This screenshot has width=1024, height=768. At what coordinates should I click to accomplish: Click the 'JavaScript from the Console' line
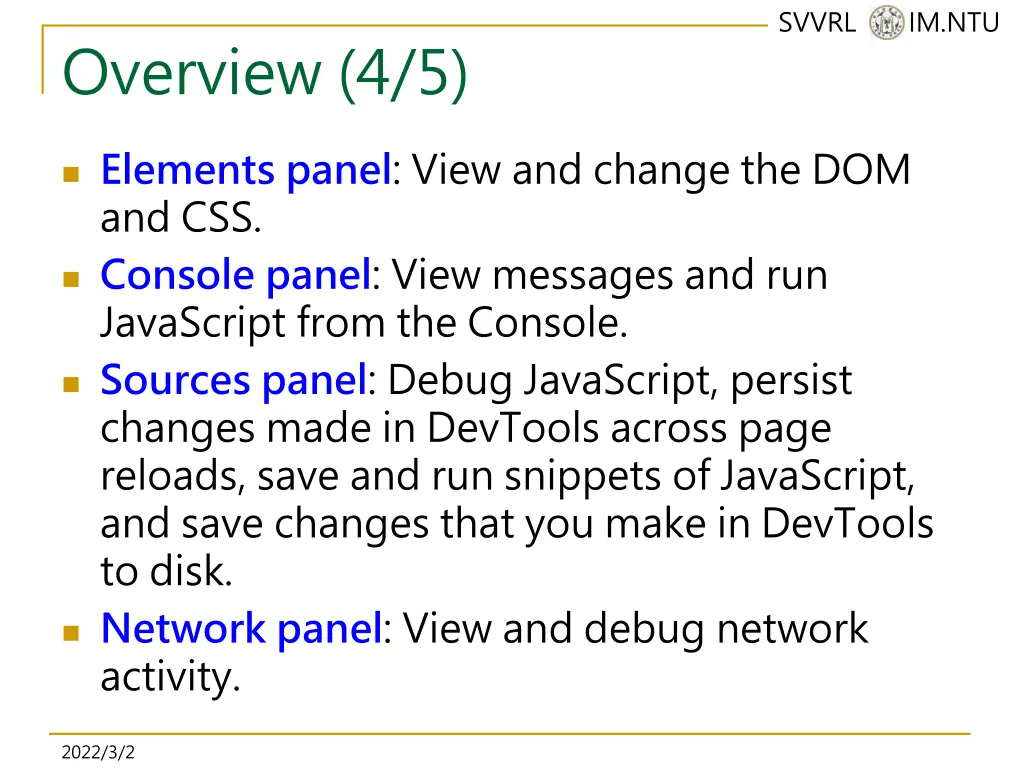tap(364, 323)
